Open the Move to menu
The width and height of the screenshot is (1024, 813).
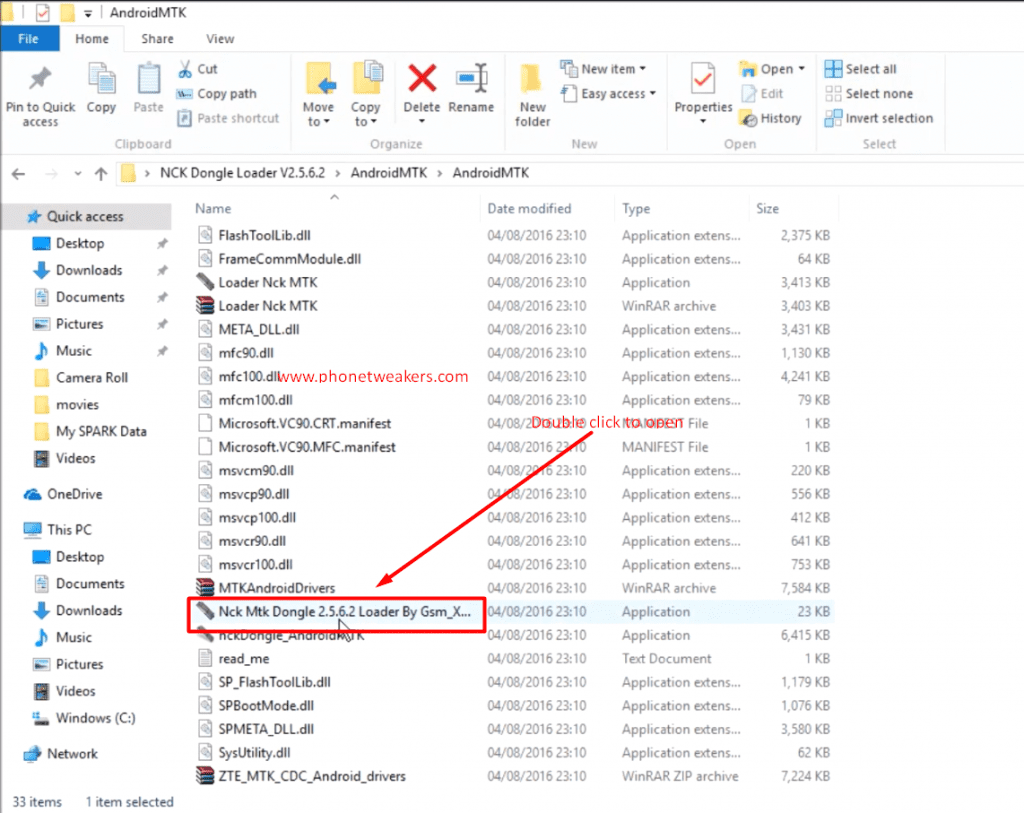[319, 95]
